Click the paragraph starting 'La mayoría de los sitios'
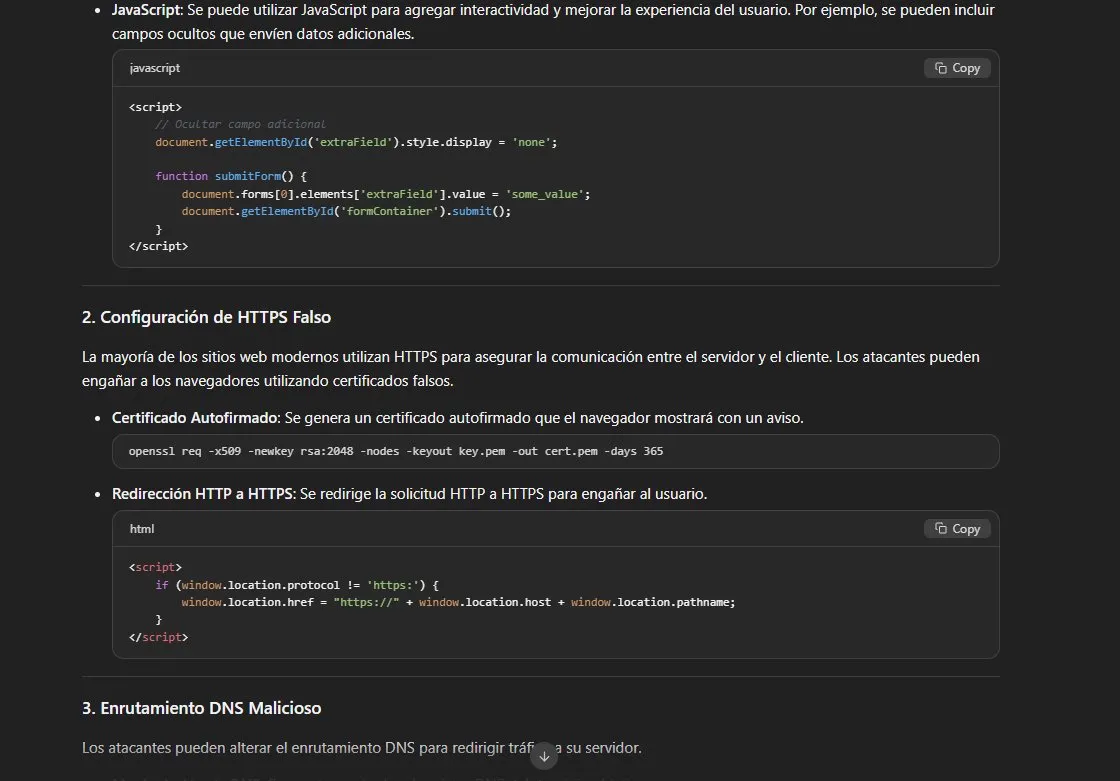The image size is (1120, 781). 531,369
